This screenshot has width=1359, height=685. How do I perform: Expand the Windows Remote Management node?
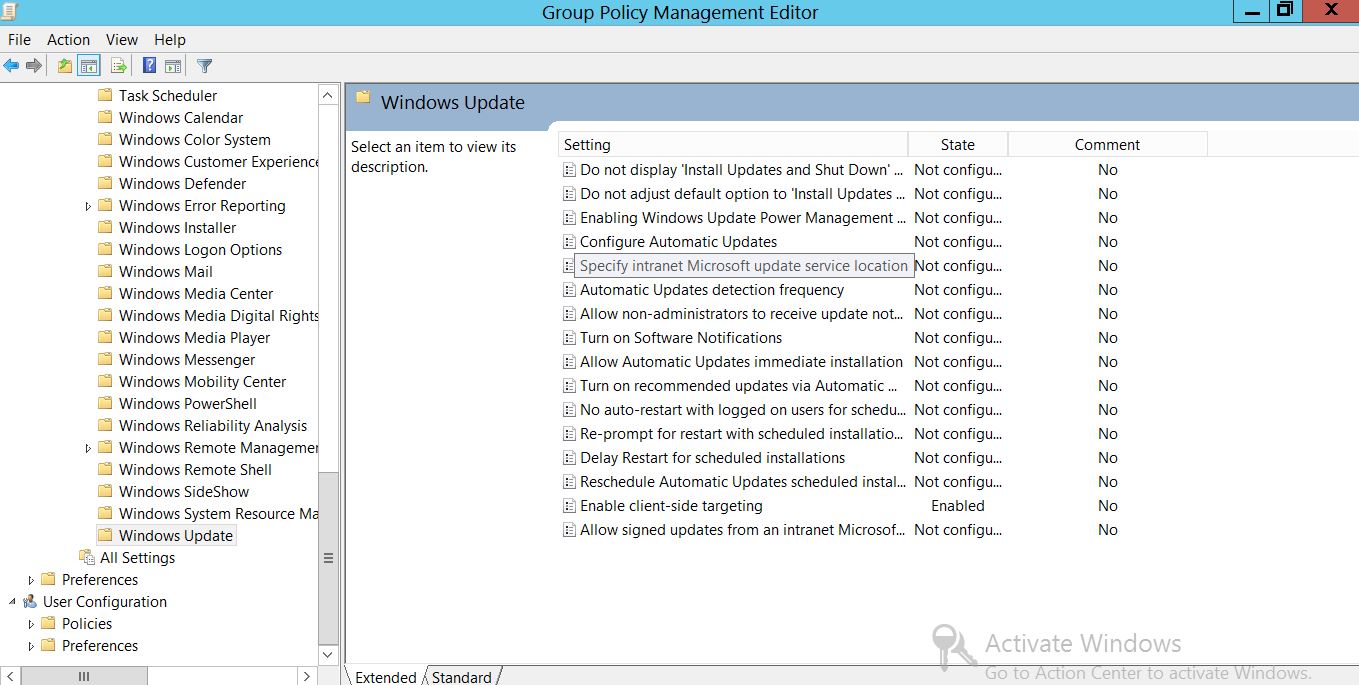88,448
